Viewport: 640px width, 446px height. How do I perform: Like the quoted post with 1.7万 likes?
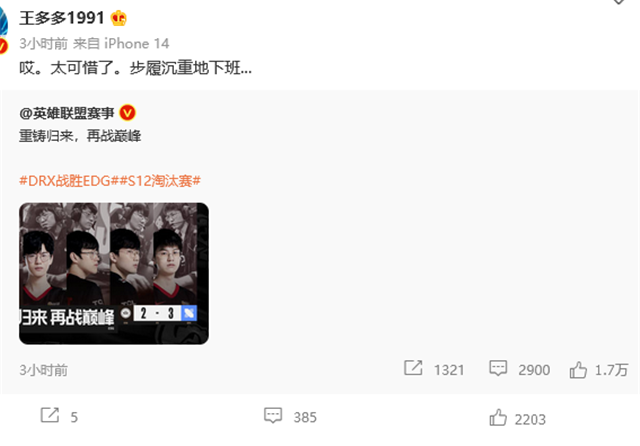tap(578, 370)
